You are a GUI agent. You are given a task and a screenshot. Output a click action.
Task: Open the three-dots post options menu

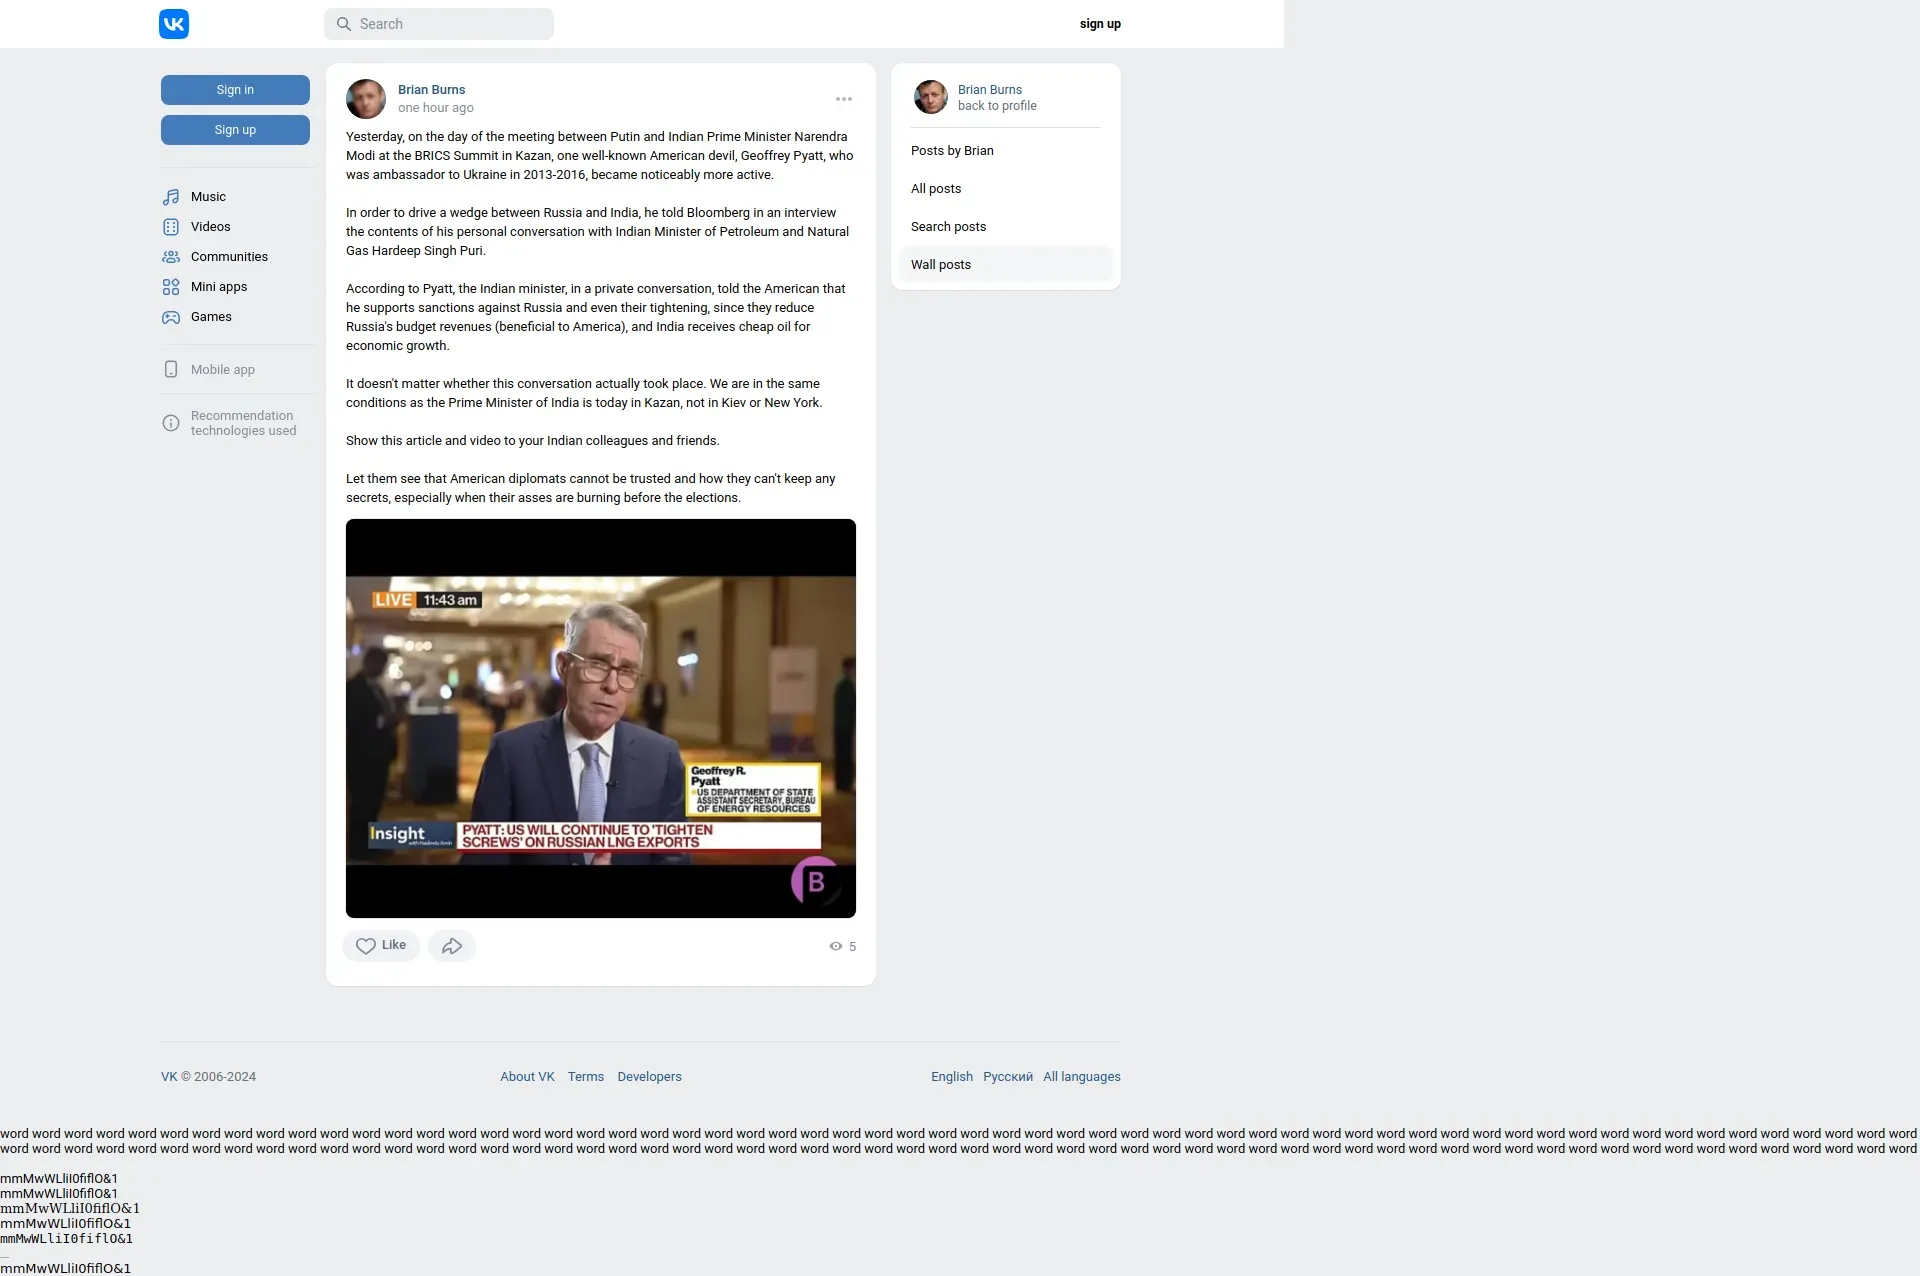tap(844, 99)
